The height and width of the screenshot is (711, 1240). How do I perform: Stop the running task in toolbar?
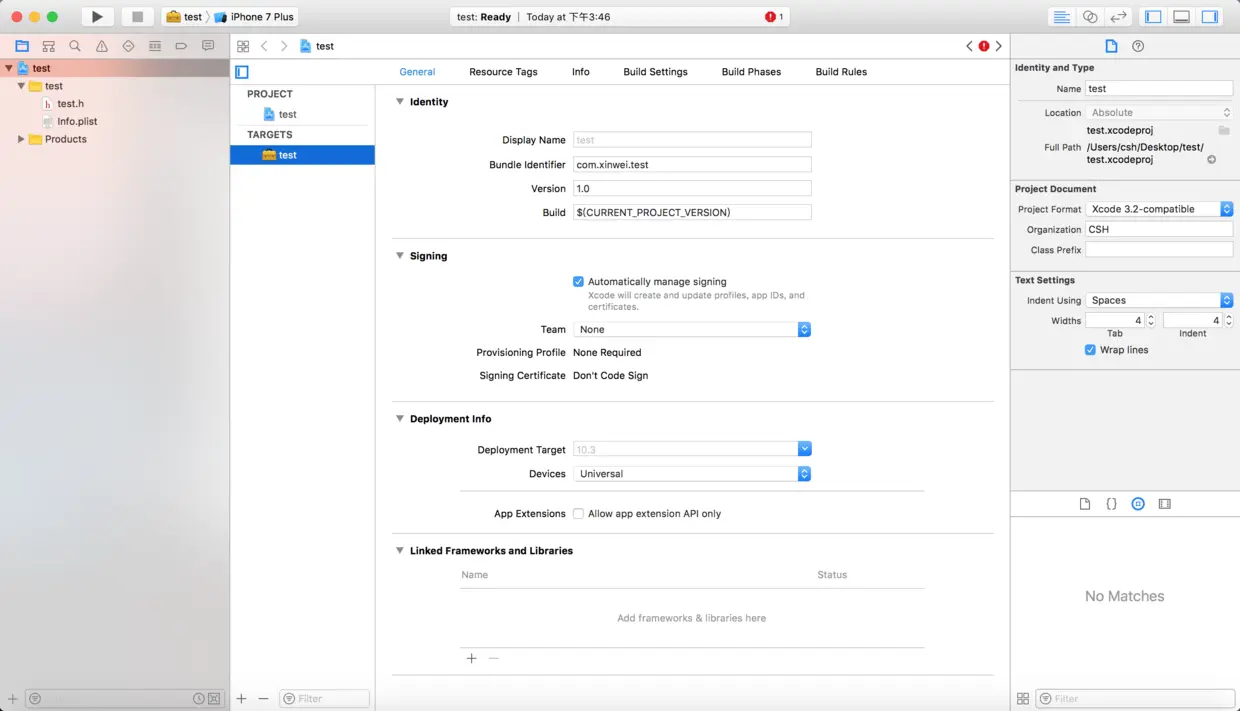click(138, 17)
